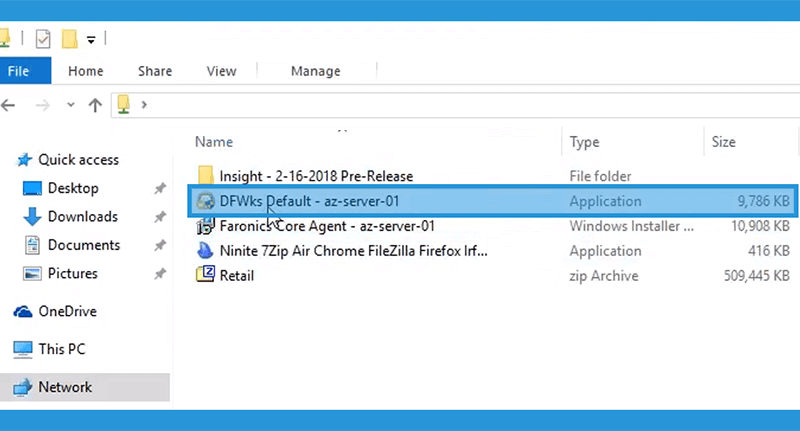Open the Share ribbon tab
Viewport: 800px width, 431px height.
pos(155,71)
